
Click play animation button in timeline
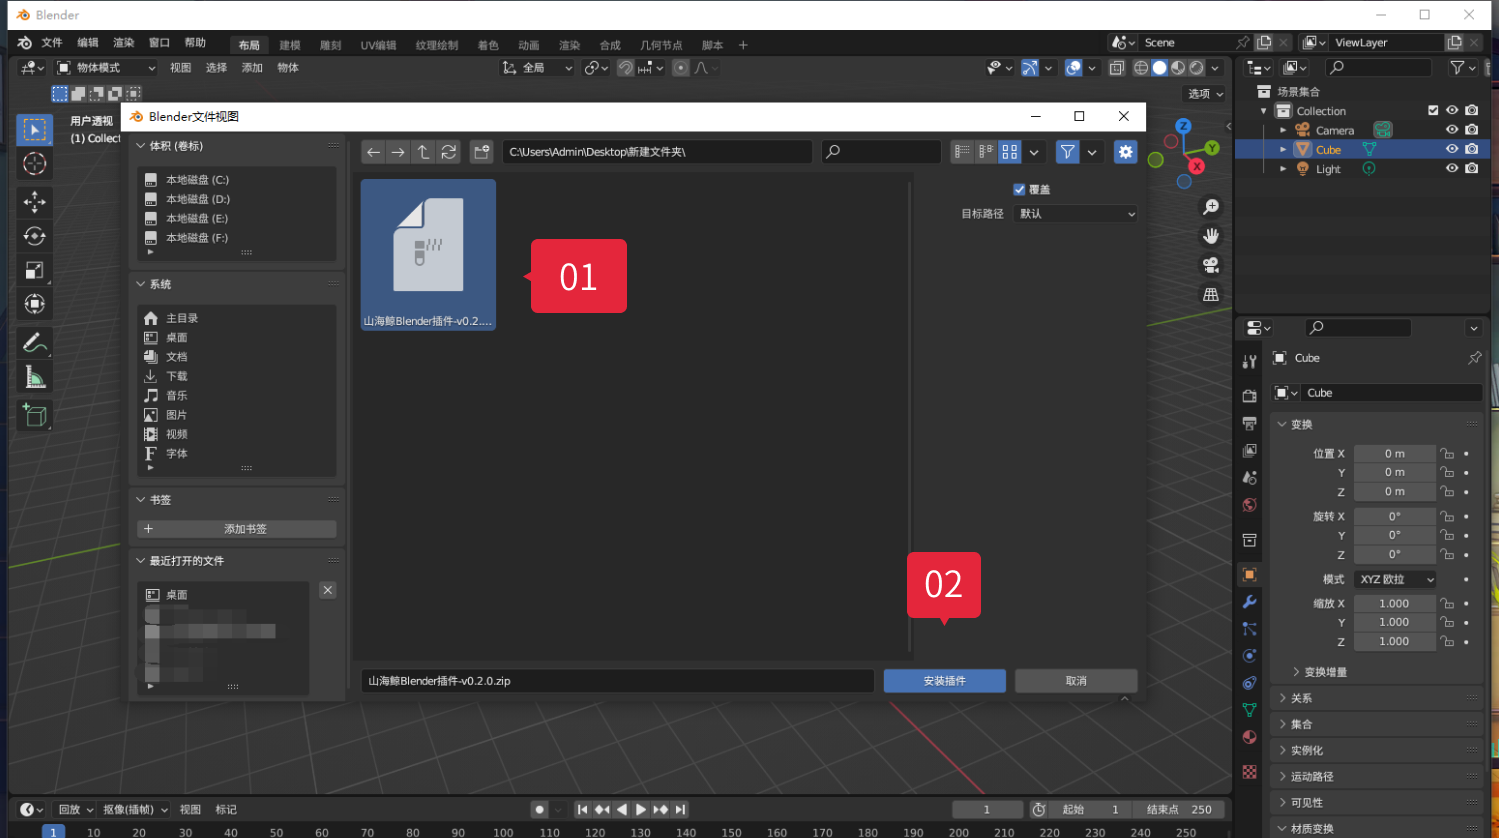(x=641, y=809)
